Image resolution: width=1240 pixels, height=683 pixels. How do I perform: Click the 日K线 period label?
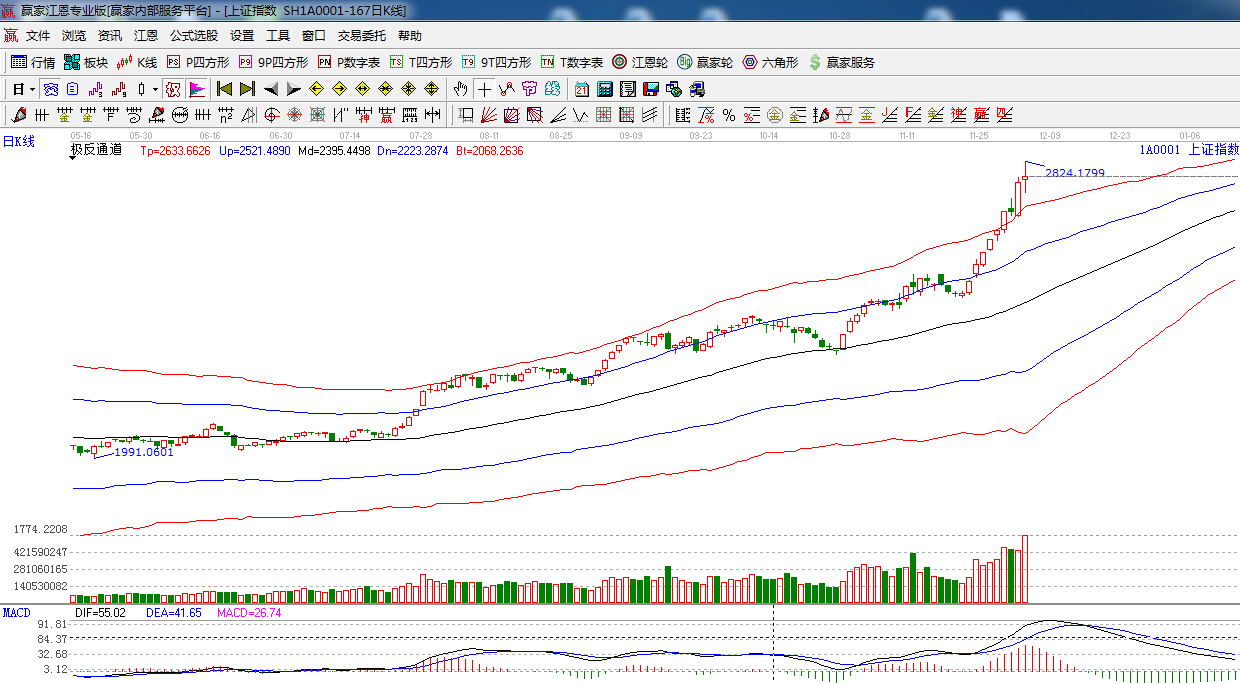(x=18, y=142)
